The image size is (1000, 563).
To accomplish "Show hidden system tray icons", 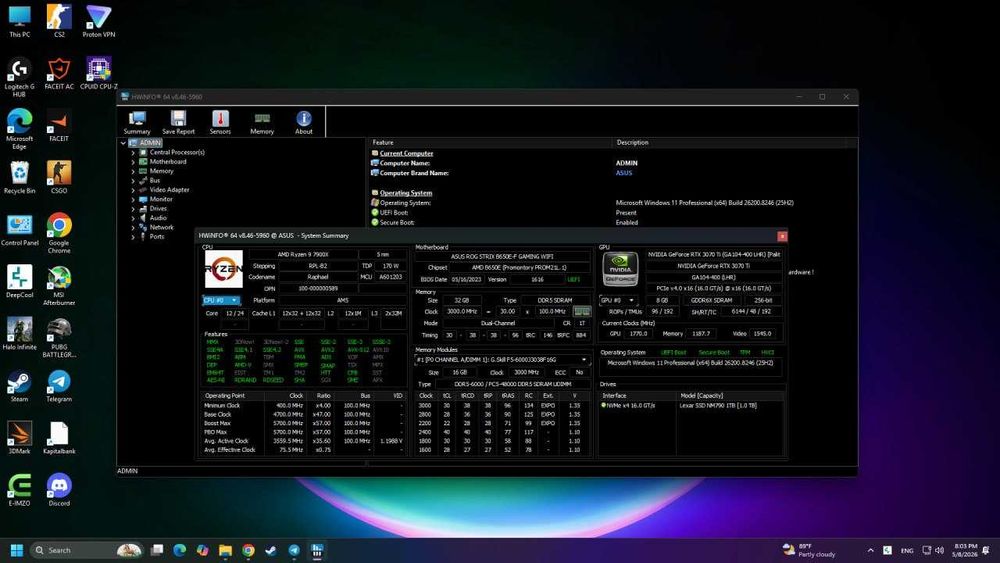I will tap(871, 550).
